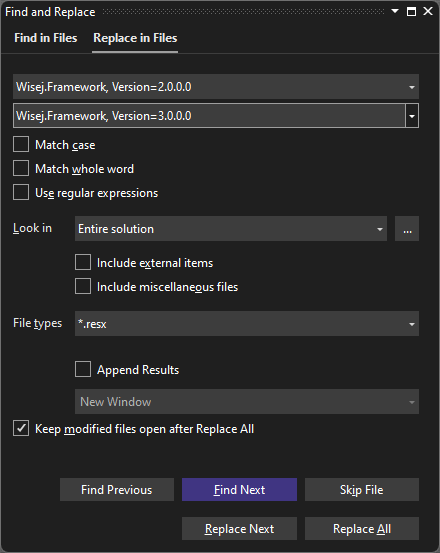Open the Look in Entire solution dropdown
The image size is (440, 553).
click(231, 229)
